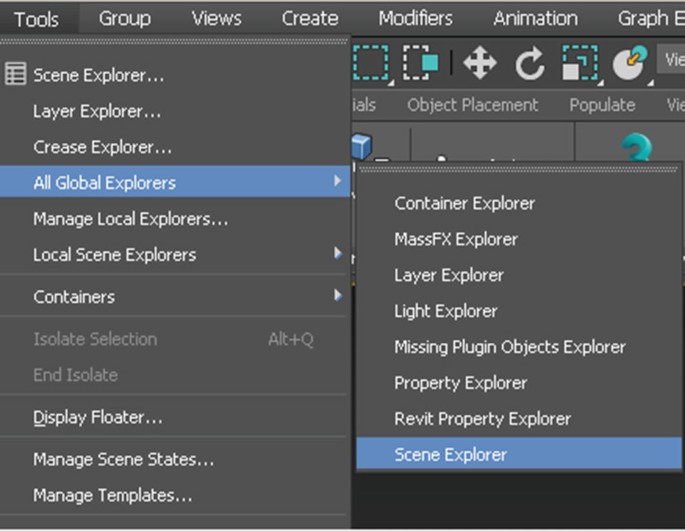The width and height of the screenshot is (685, 531).
Task: Click the Scene Explorer list icon in Tools menu
Action: coord(16,75)
